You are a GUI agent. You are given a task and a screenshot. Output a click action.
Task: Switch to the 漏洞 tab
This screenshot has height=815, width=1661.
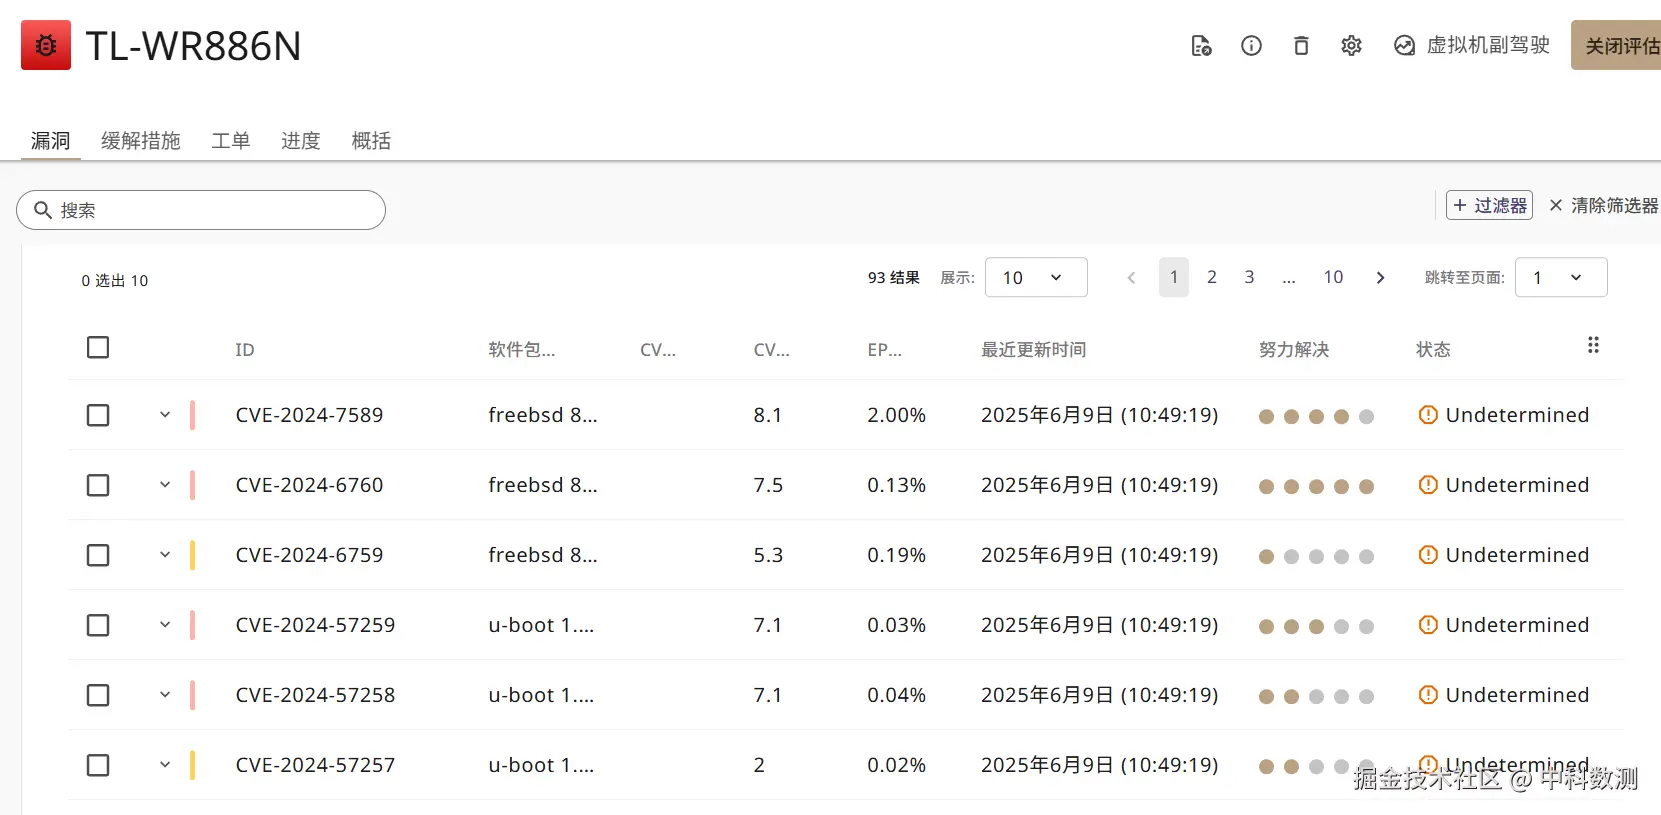click(x=50, y=140)
